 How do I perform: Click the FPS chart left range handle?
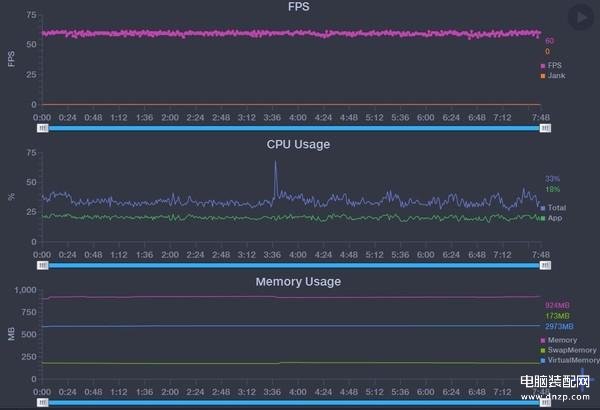coord(43,128)
